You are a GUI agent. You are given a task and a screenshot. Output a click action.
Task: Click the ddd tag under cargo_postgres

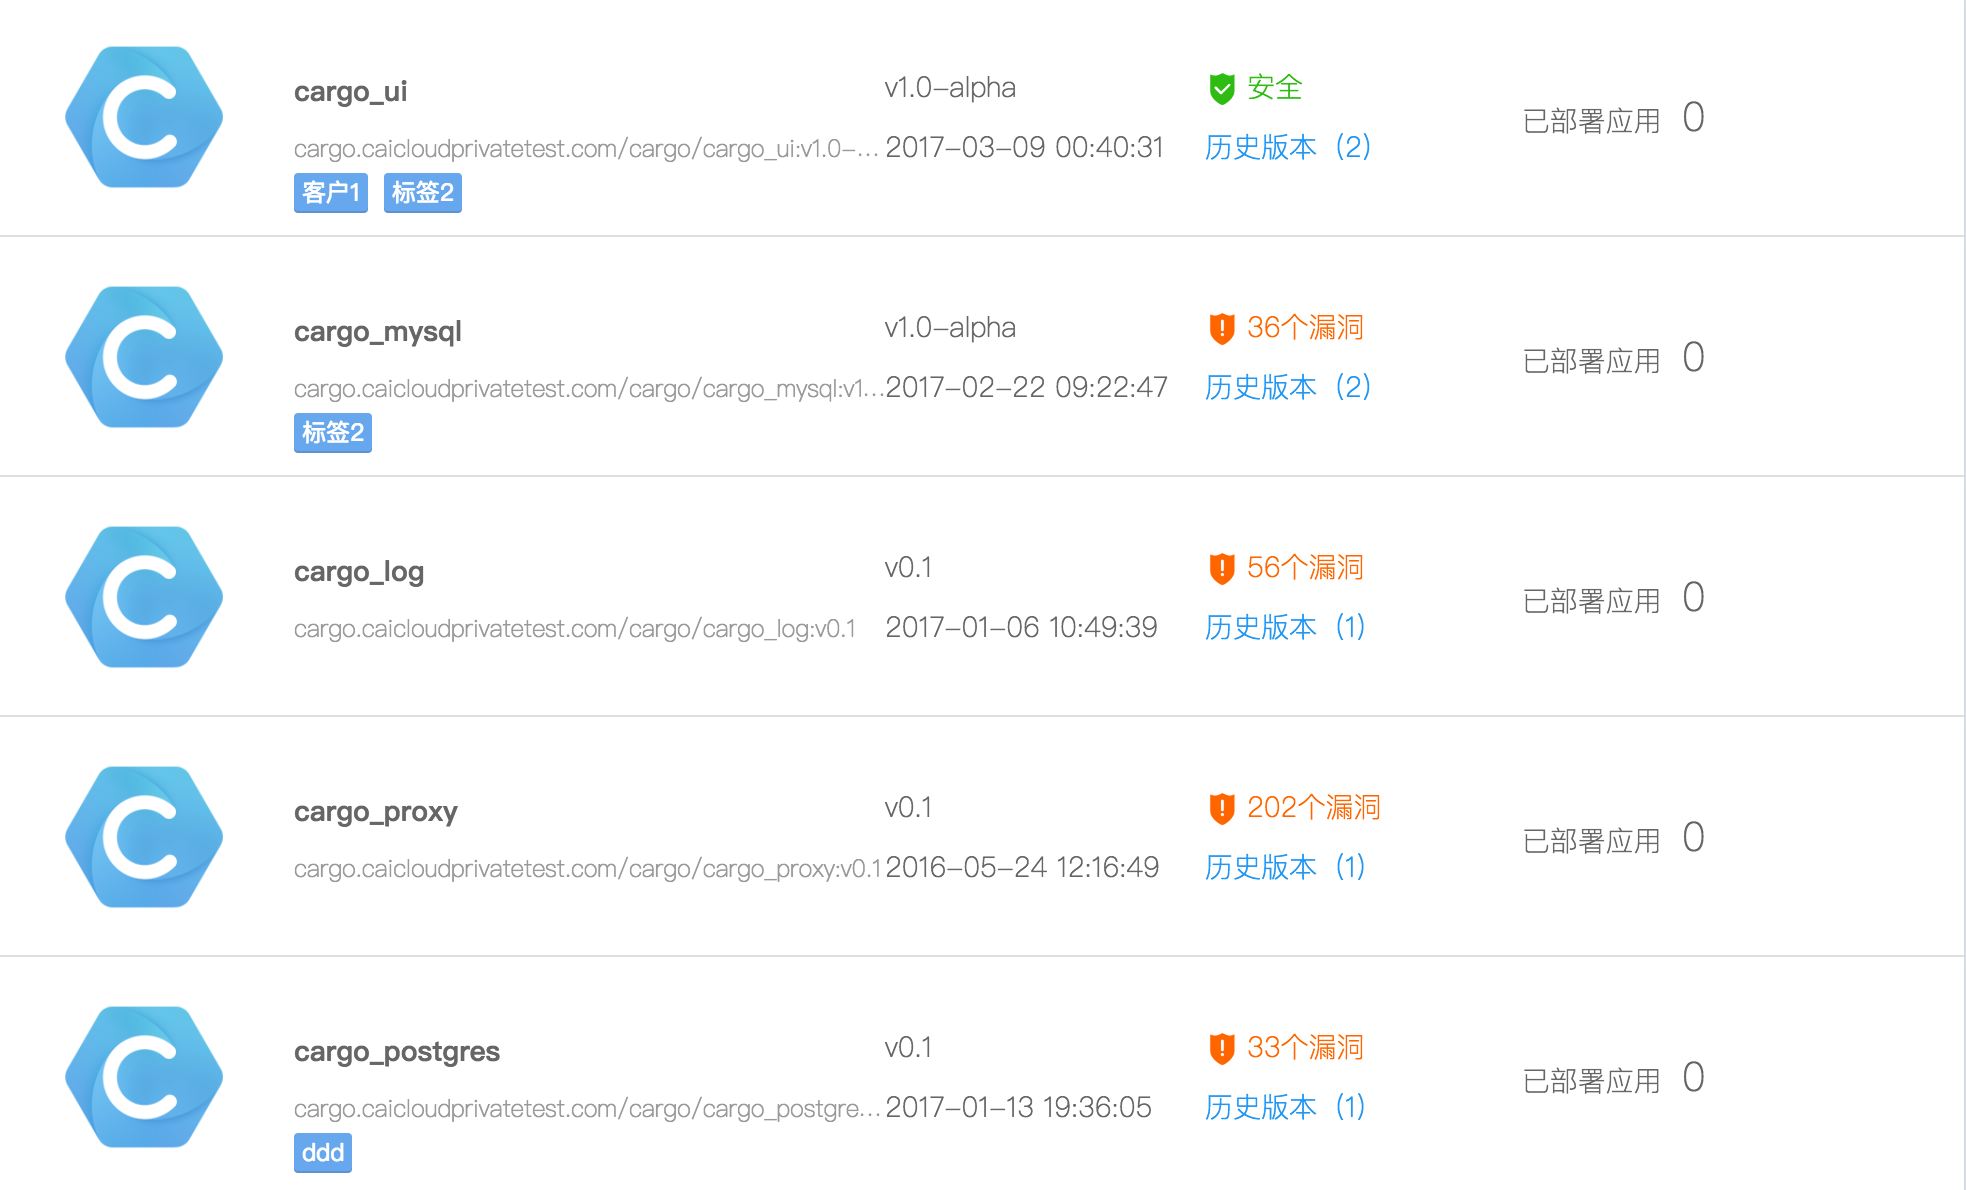(x=323, y=1153)
